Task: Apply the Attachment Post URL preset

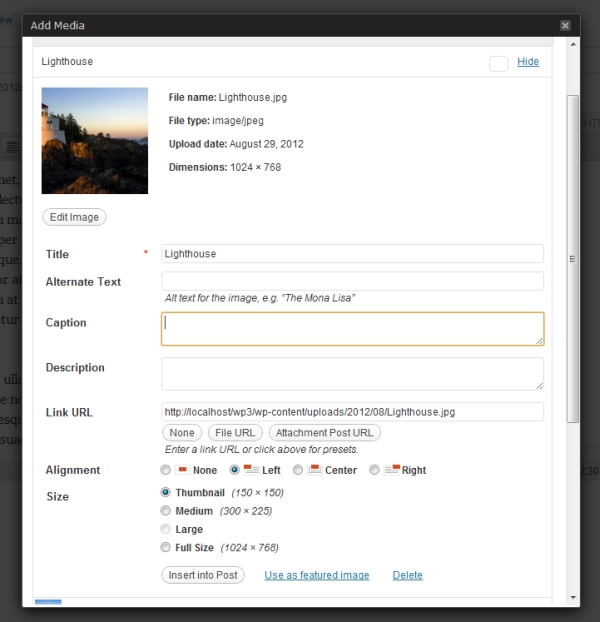Action: click(x=324, y=432)
